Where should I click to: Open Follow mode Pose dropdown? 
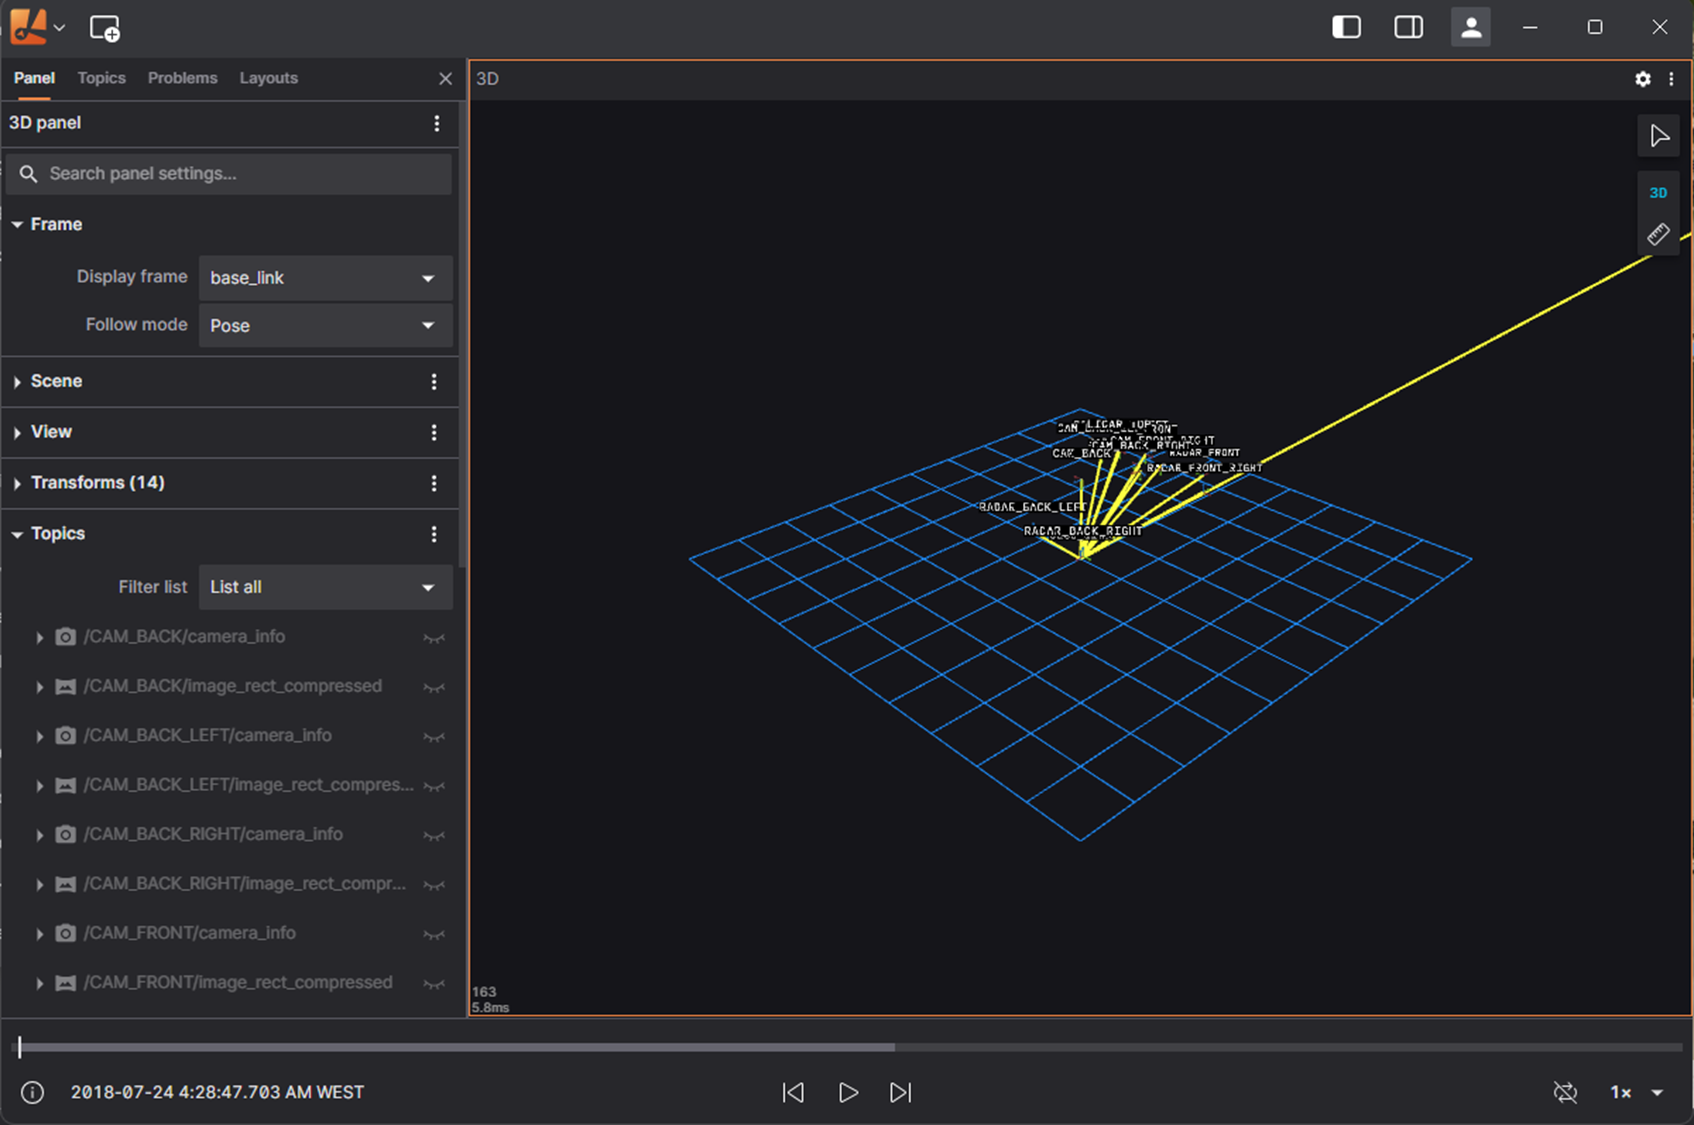pos(325,326)
